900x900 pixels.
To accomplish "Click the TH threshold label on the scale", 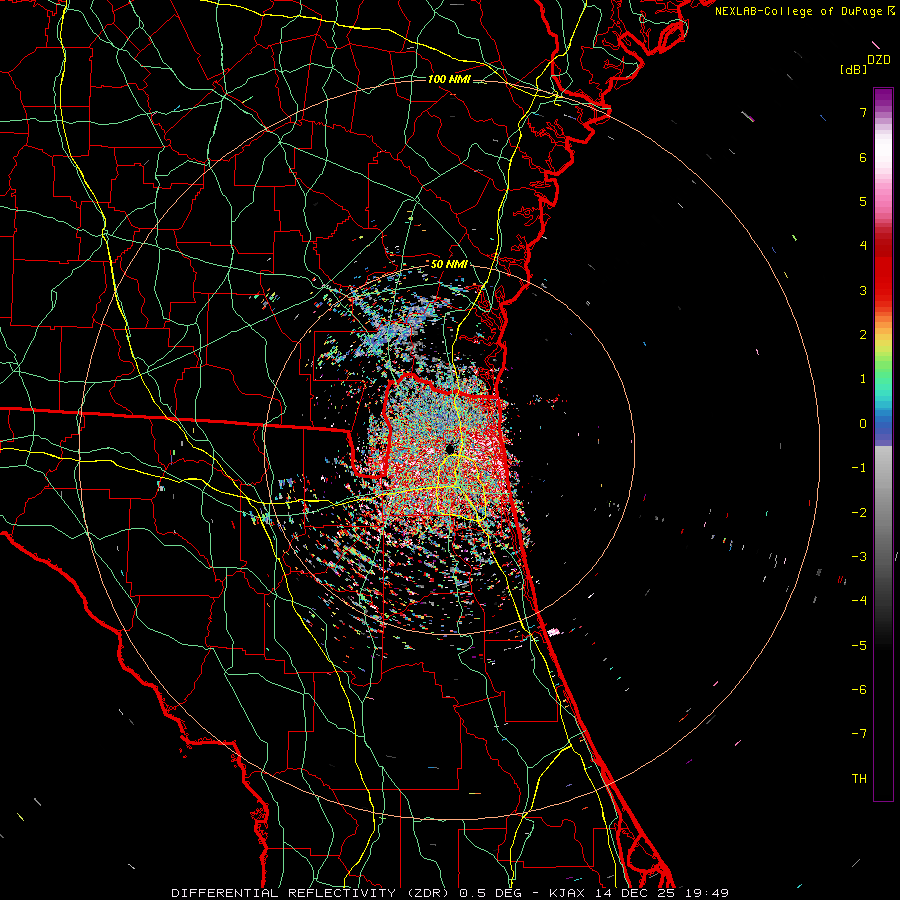I will click(x=859, y=779).
